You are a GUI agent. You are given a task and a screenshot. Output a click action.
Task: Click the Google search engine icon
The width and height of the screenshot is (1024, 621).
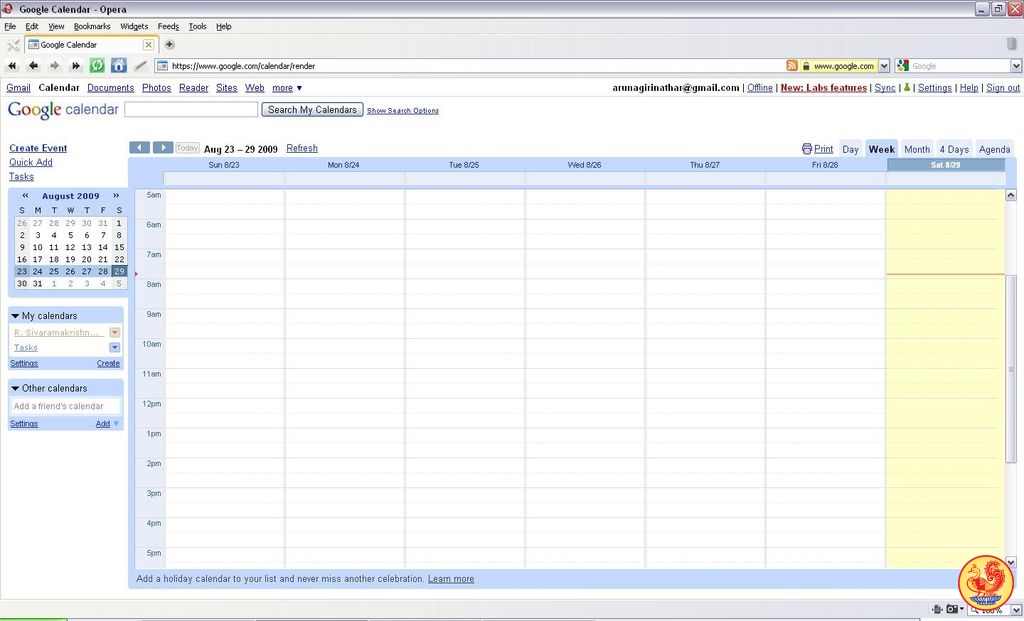pos(903,66)
